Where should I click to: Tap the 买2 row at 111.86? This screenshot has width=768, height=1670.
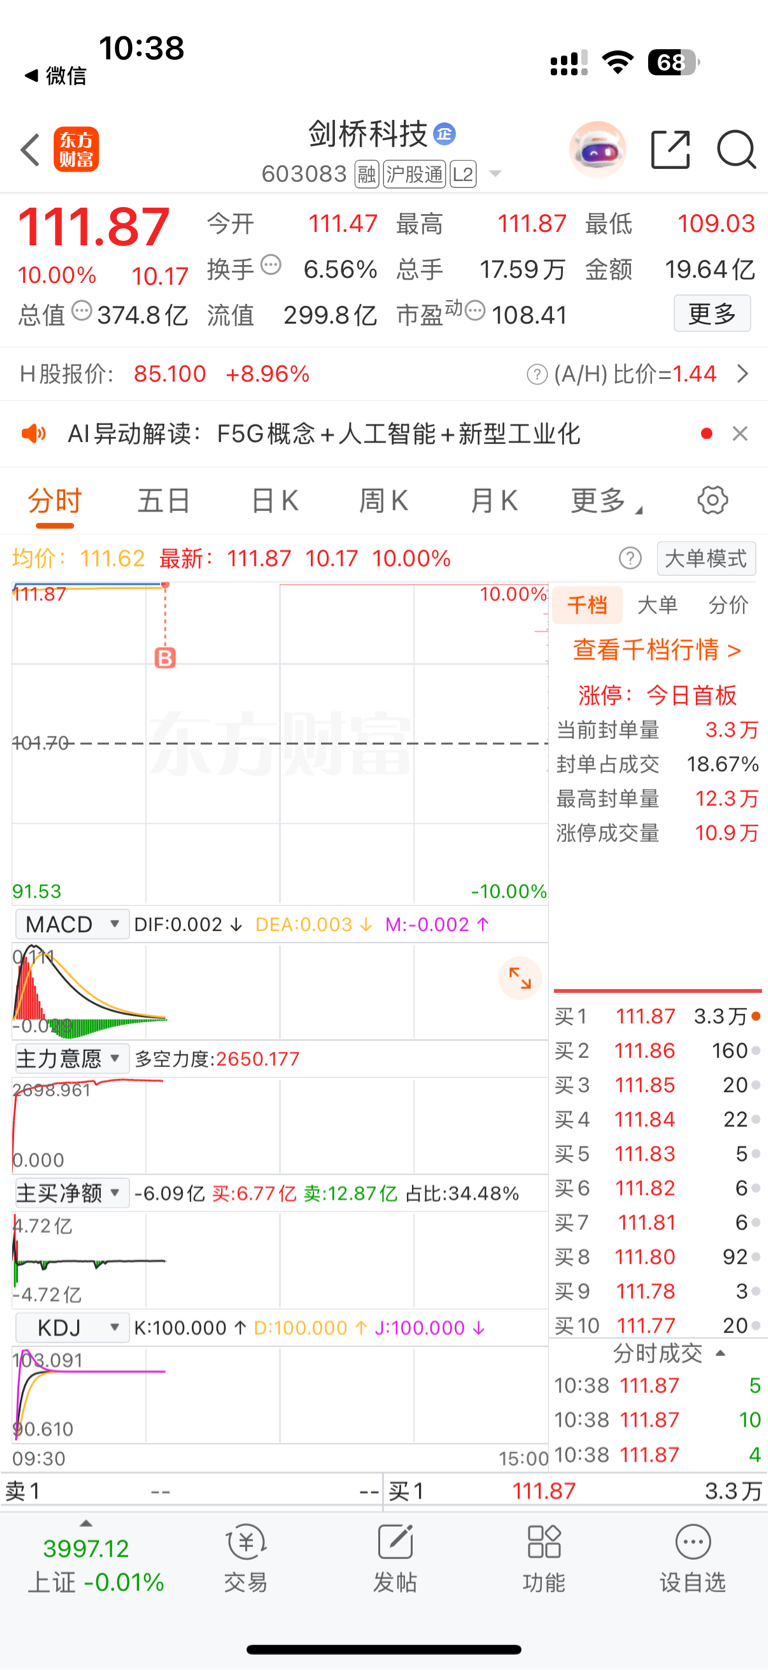(x=657, y=1051)
